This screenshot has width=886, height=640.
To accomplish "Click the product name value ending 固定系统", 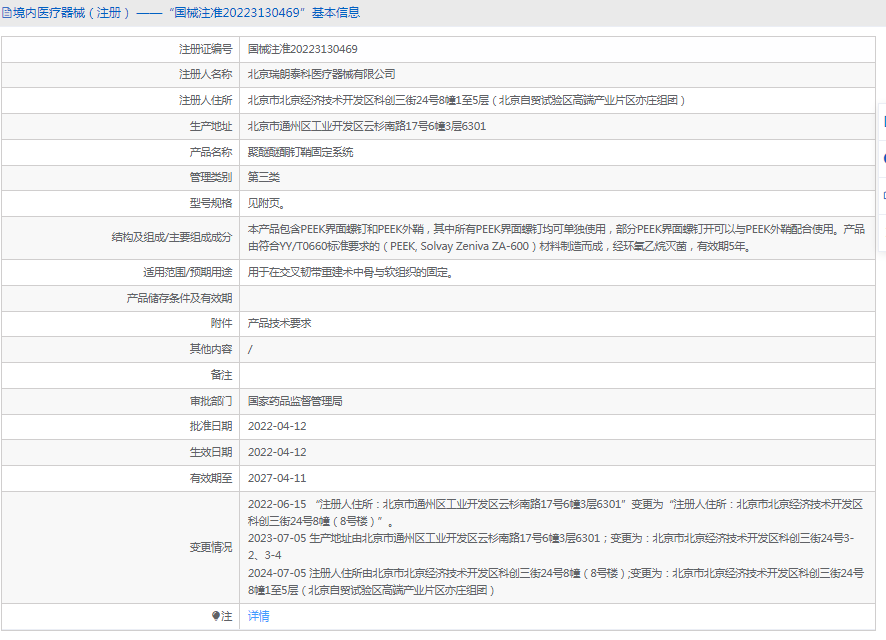I will click(301, 152).
